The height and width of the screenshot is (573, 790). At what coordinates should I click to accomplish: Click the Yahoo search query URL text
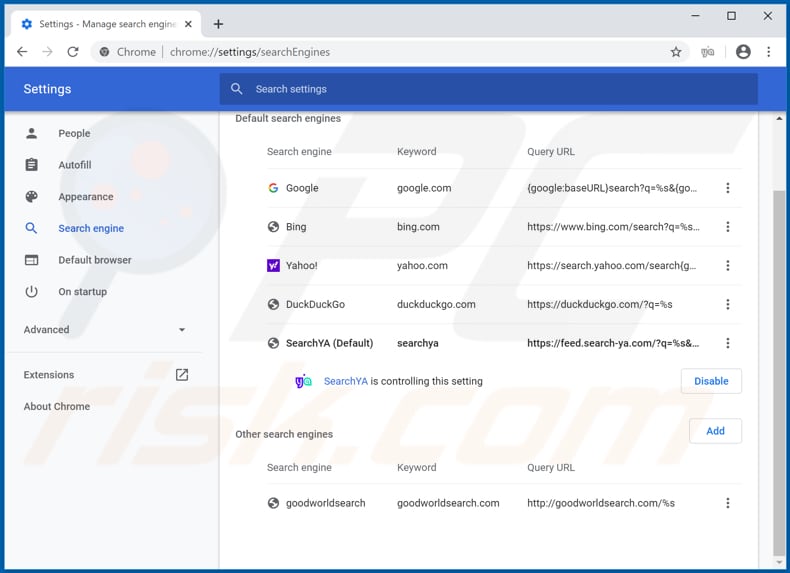tap(612, 266)
